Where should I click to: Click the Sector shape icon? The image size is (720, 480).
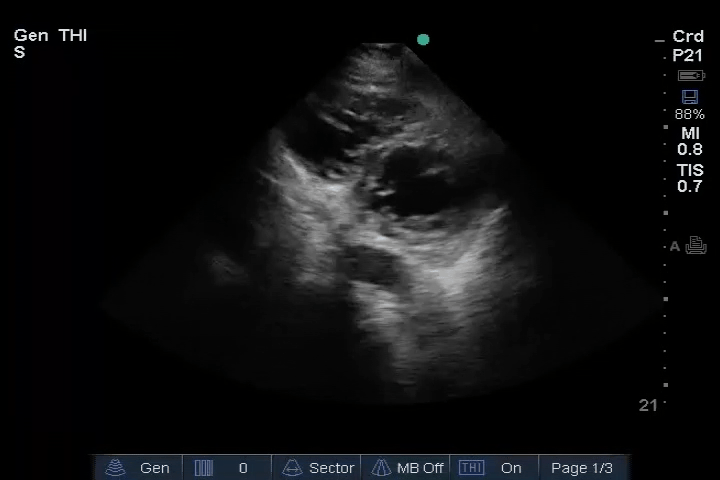pyautogui.click(x=293, y=468)
